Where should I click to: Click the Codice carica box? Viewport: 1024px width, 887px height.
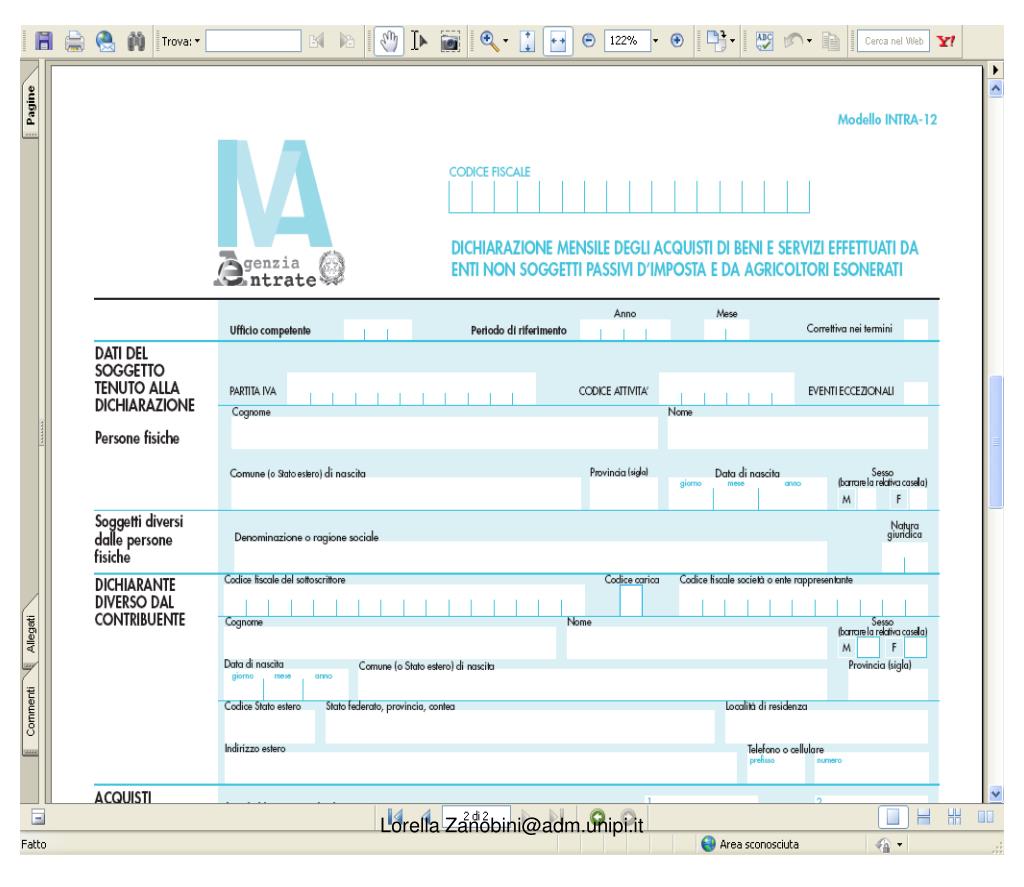pyautogui.click(x=631, y=600)
